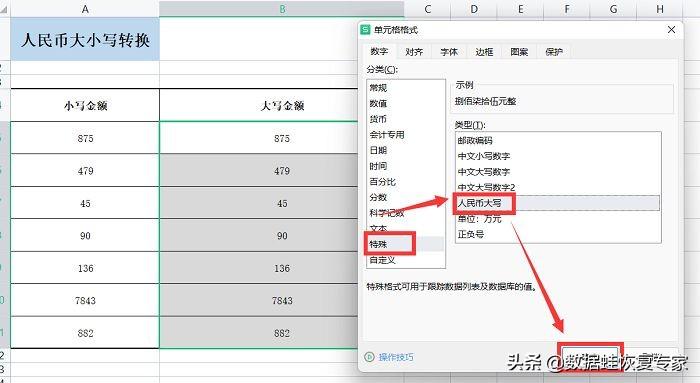The width and height of the screenshot is (700, 383).
Task: Close the 单元格格式 dialog
Action: [x=671, y=30]
